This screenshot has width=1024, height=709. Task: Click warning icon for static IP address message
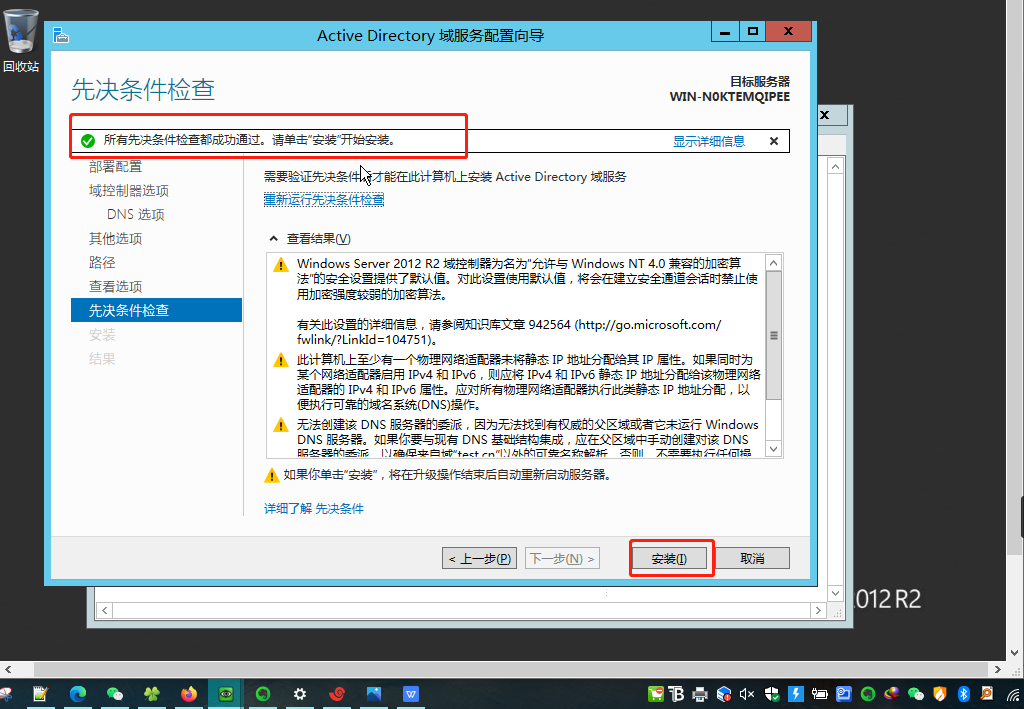(x=281, y=360)
